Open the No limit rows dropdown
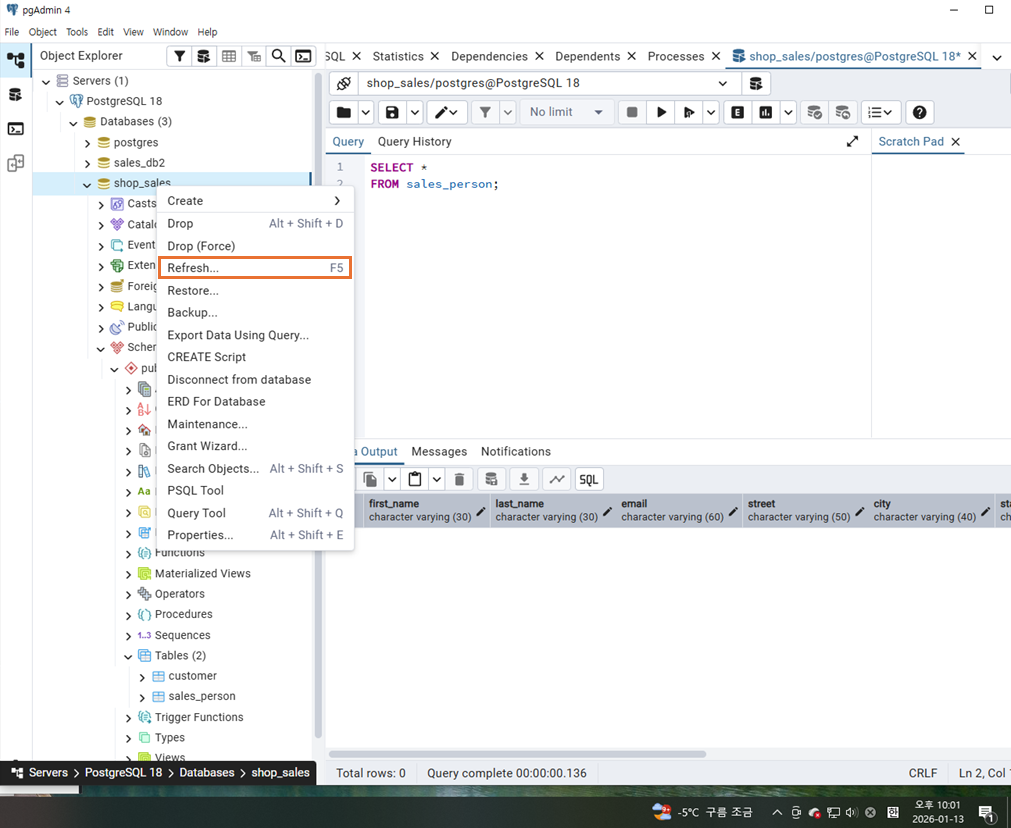Viewport: 1011px width, 828px height. click(x=566, y=112)
